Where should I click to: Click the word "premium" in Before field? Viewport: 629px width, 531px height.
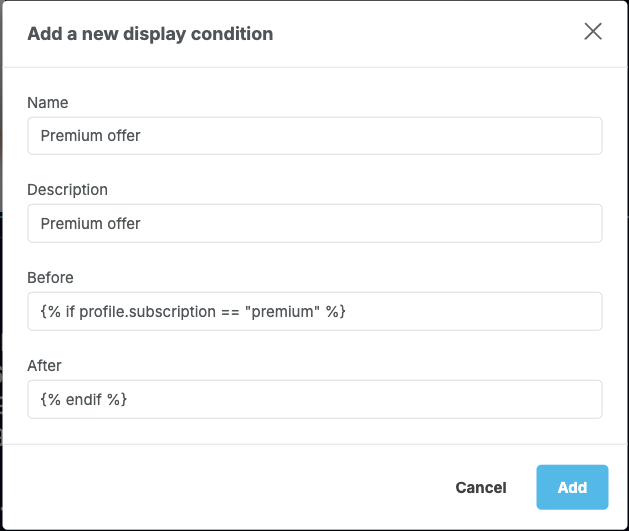281,311
